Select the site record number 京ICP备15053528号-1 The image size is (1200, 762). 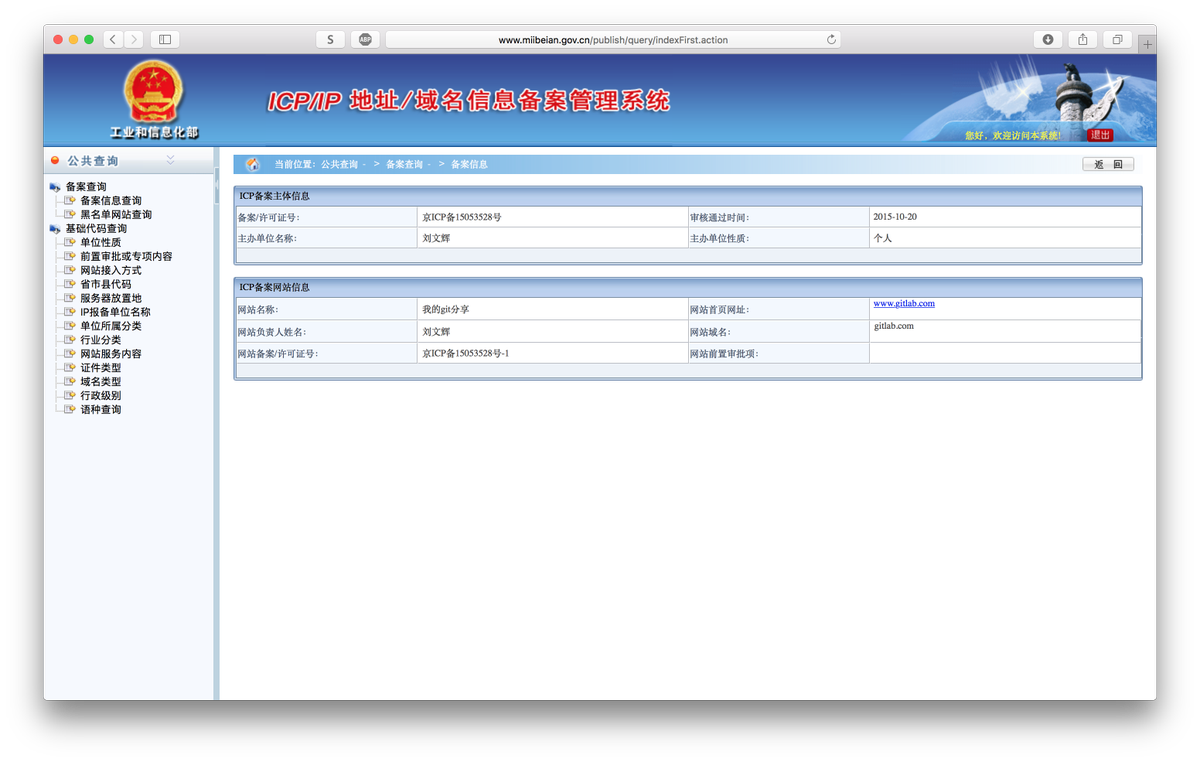(x=466, y=354)
